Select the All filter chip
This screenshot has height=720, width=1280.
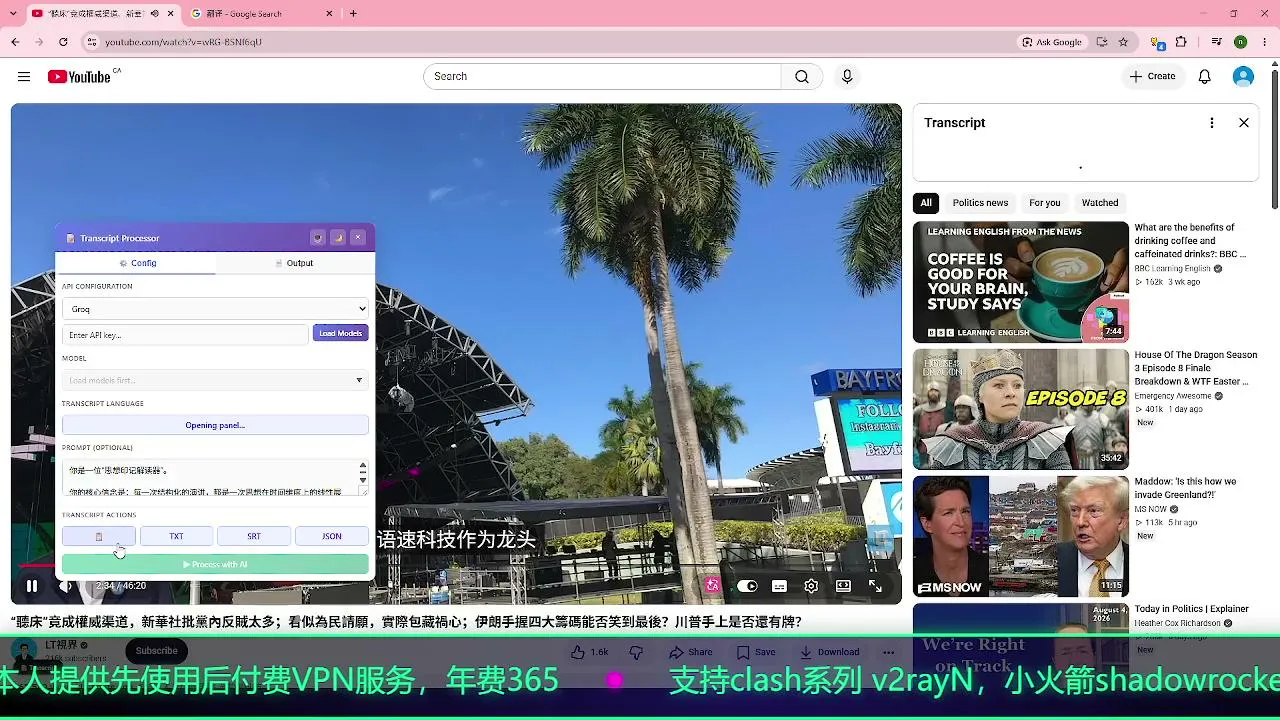[926, 203]
